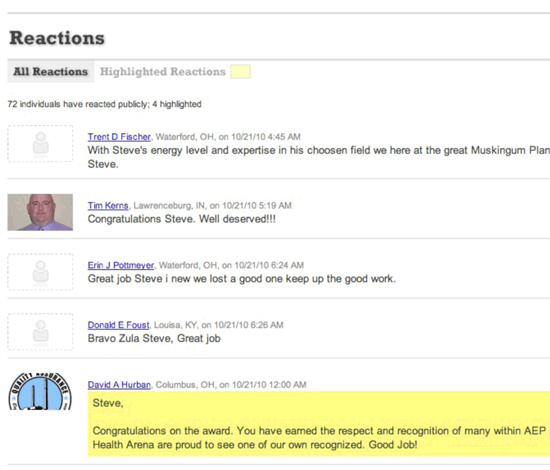Click 'Columbus, OH, on 10/21/10 12:00 AM' timestamp
The height and width of the screenshot is (470, 550).
point(231,385)
